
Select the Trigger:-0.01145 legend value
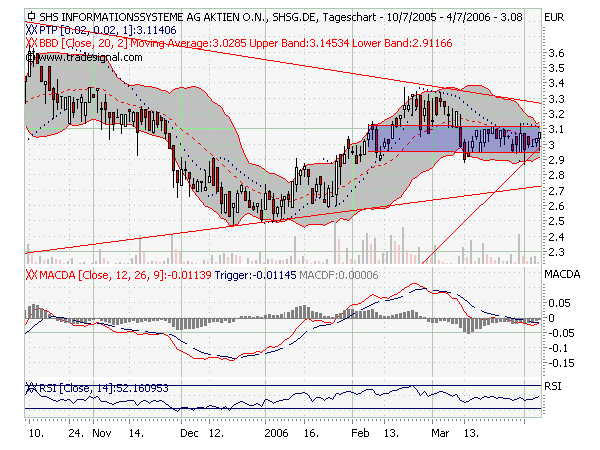(x=255, y=275)
